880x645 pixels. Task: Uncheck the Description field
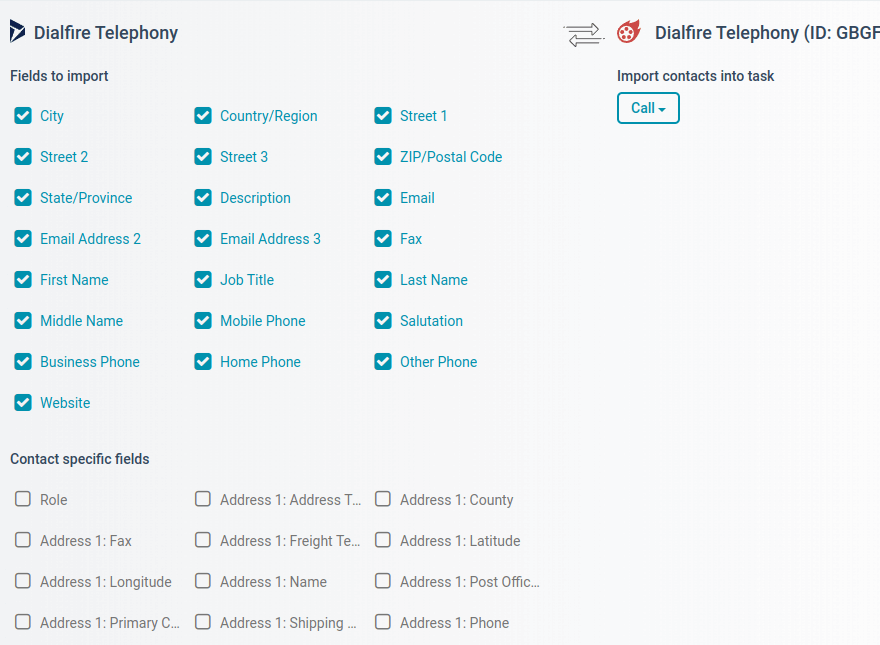click(x=203, y=198)
